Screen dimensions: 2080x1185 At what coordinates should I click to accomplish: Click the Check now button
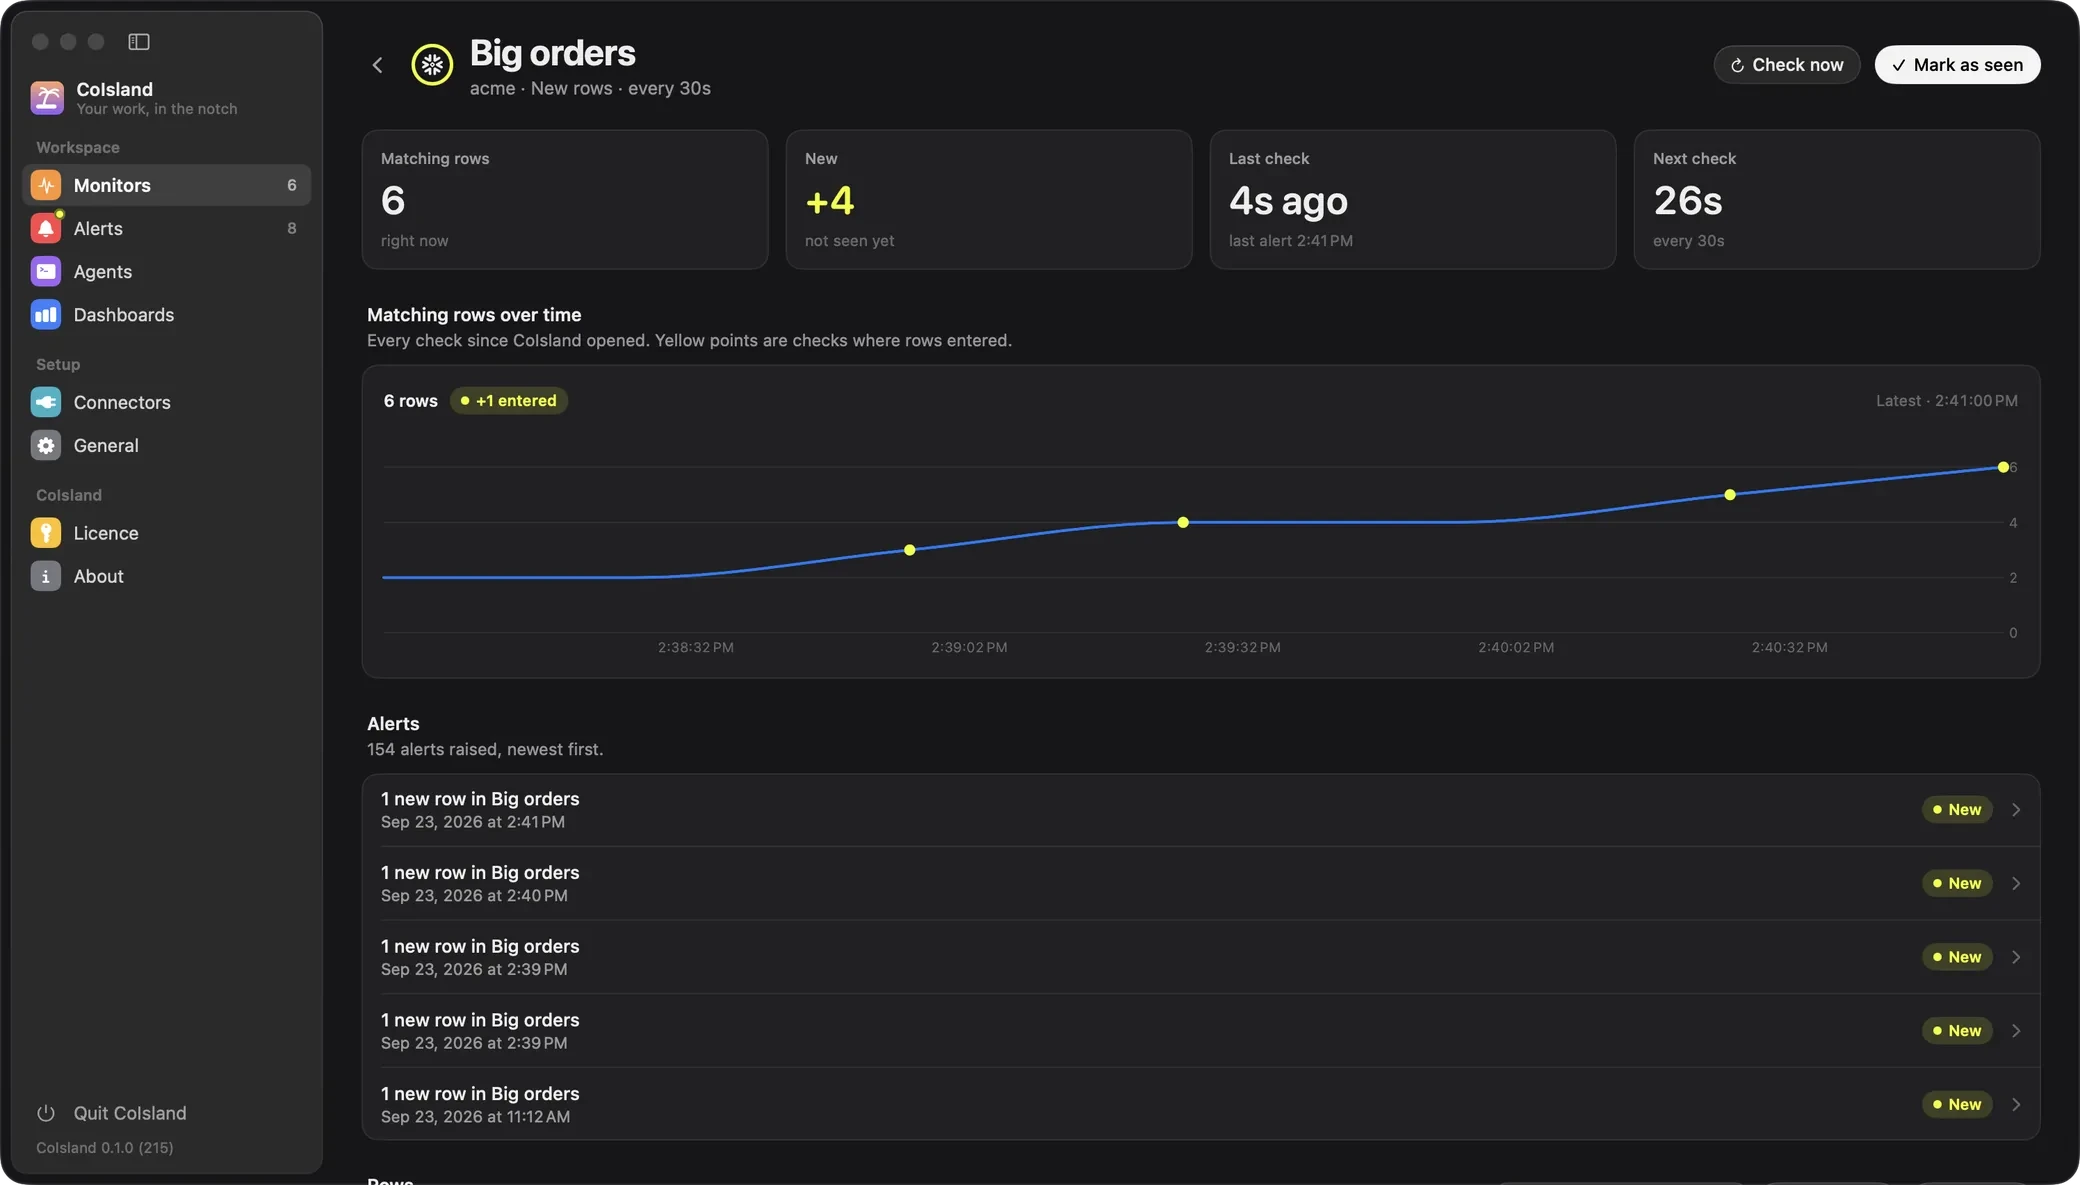[x=1786, y=65]
